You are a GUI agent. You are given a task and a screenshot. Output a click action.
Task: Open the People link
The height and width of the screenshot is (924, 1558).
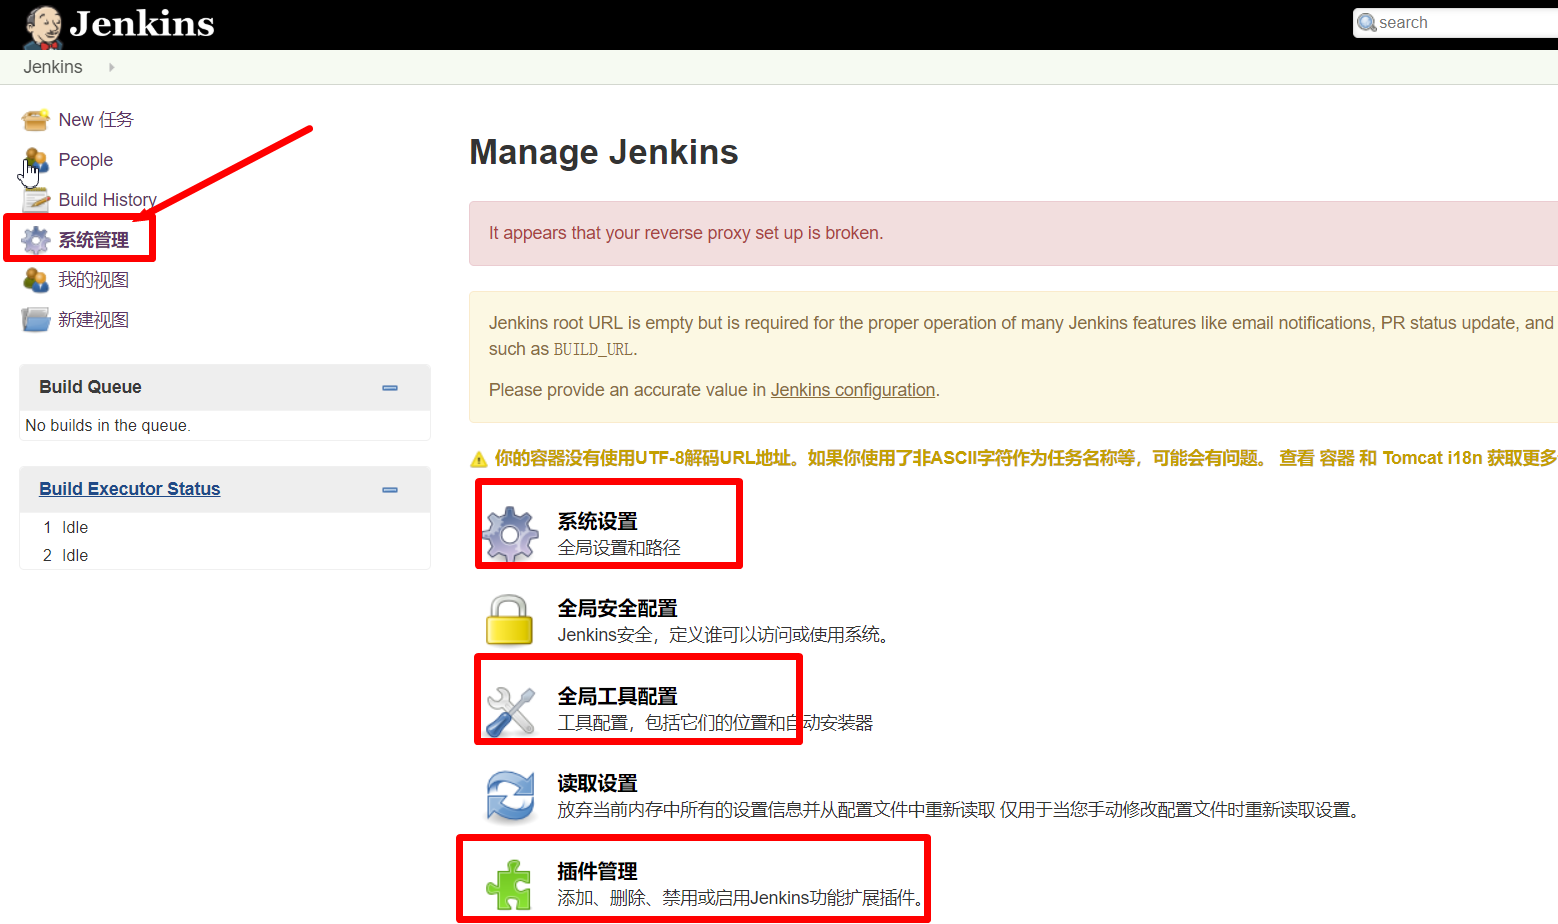pos(86,160)
